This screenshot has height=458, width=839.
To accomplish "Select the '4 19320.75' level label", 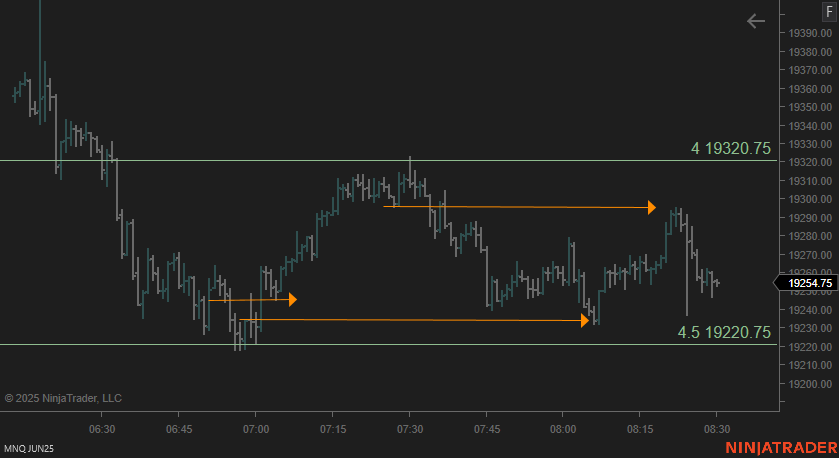I will (730, 148).
